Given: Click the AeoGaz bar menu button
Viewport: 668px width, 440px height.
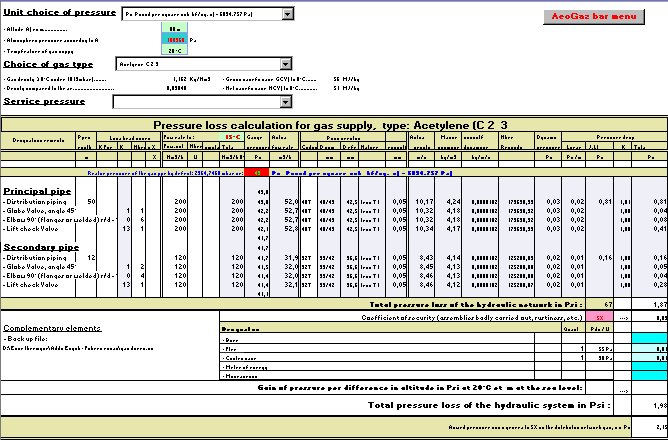Looking at the screenshot, I should [593, 17].
